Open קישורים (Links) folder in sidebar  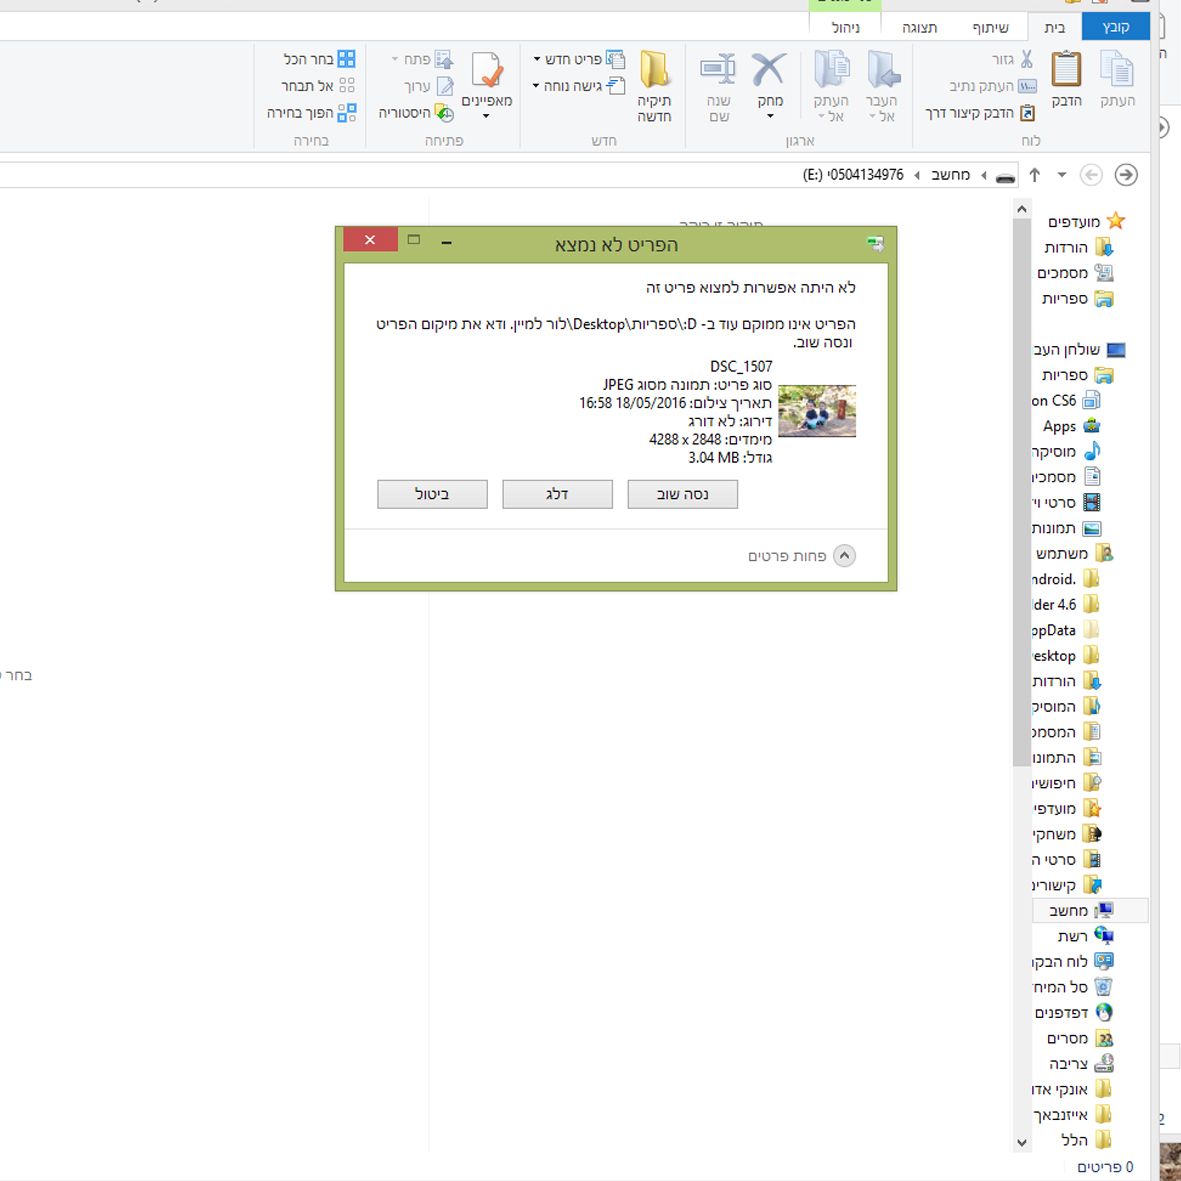tap(1067, 885)
